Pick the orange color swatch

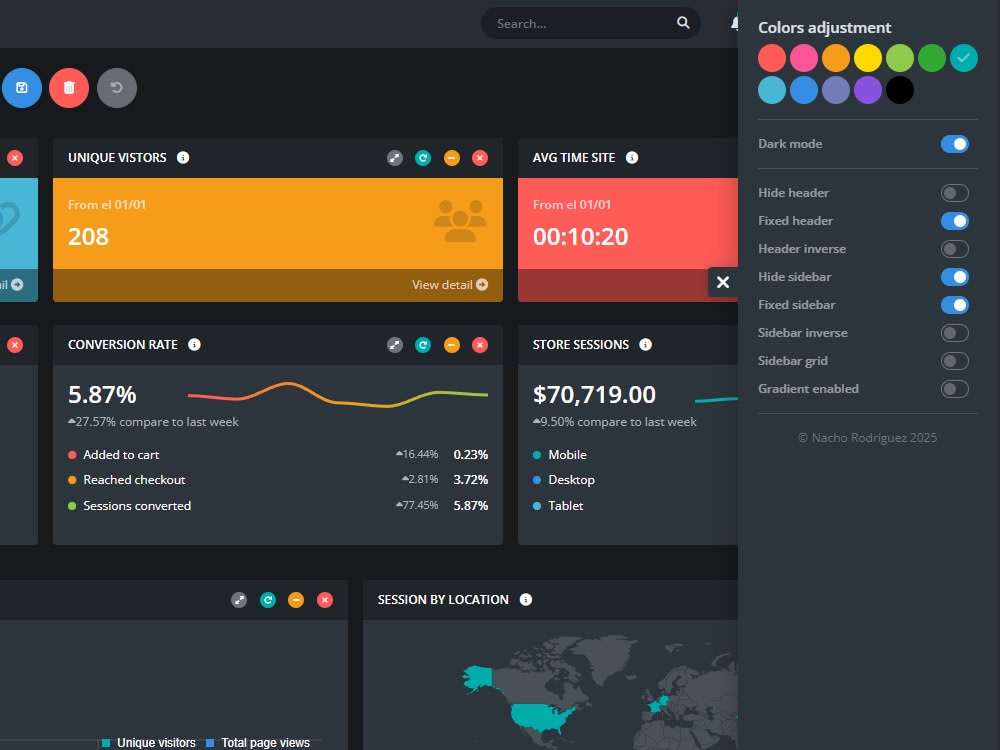835,58
